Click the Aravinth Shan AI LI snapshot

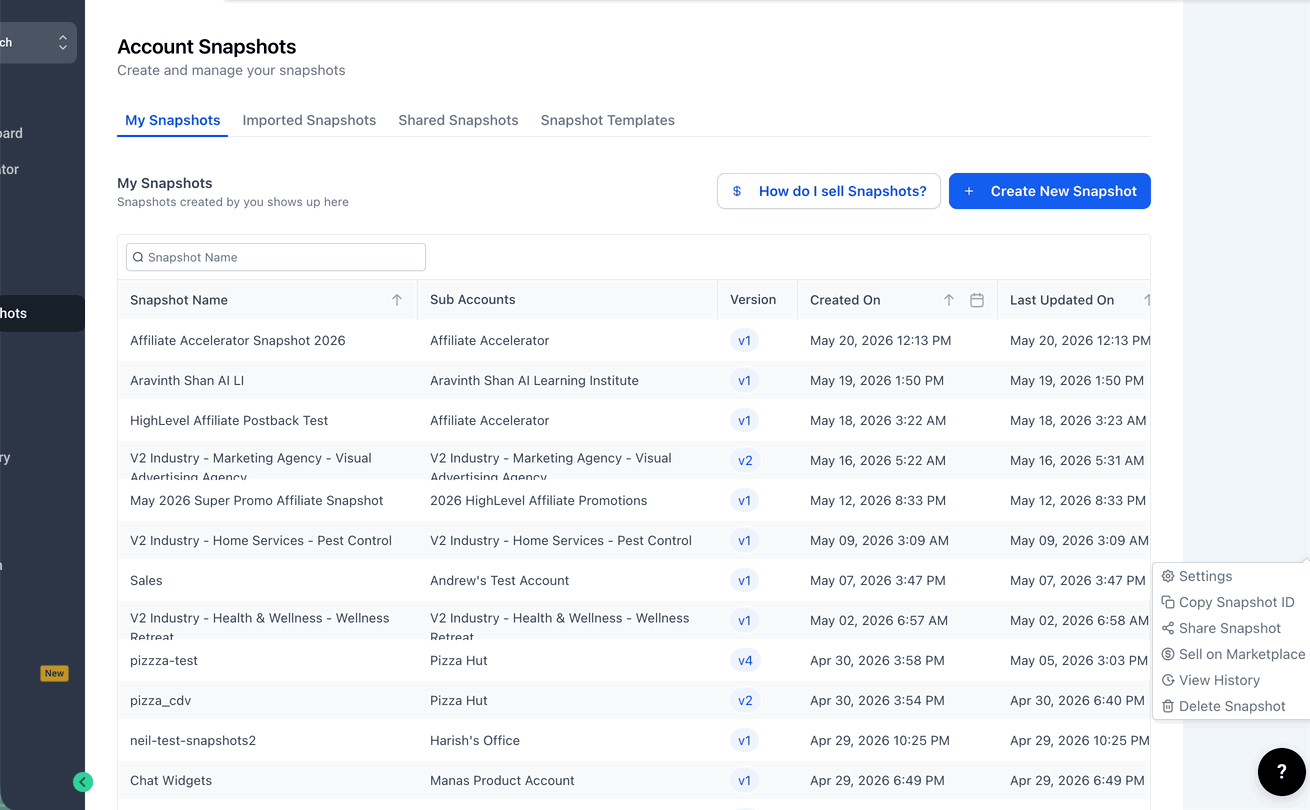(187, 380)
